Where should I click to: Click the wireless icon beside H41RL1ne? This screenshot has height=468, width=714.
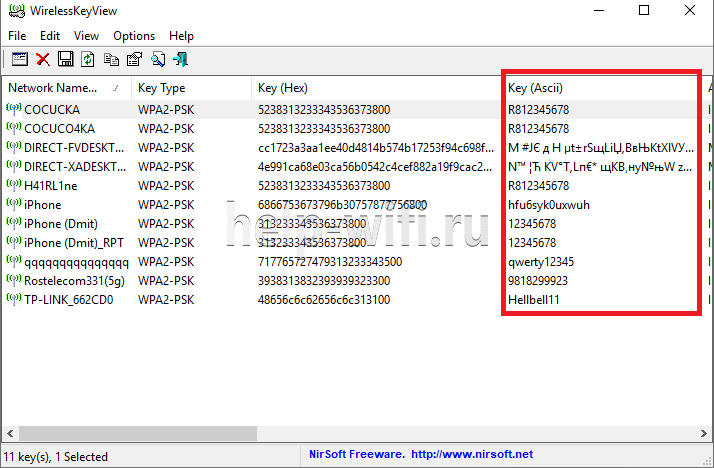click(x=14, y=185)
